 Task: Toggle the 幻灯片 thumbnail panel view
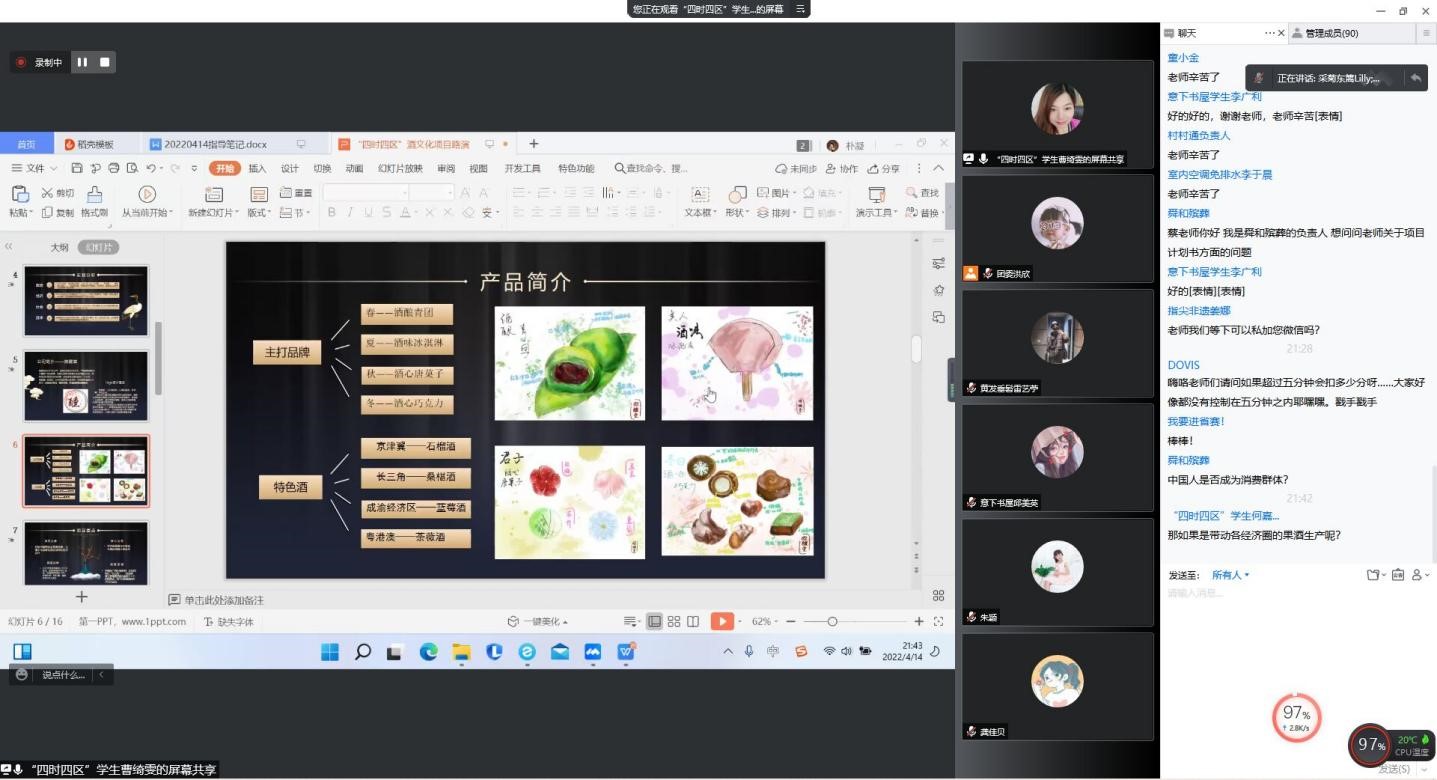(98, 247)
